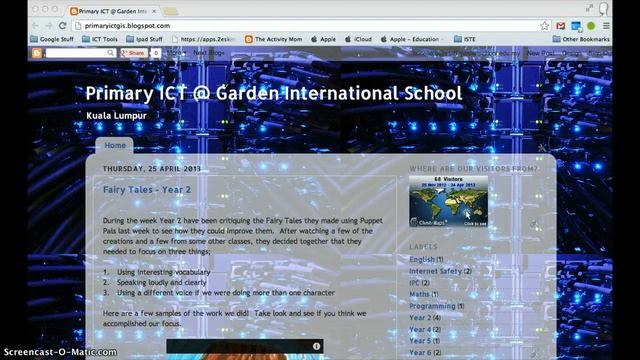Click the navbar search magnifier icon
The width and height of the screenshot is (640, 360).
(110, 53)
